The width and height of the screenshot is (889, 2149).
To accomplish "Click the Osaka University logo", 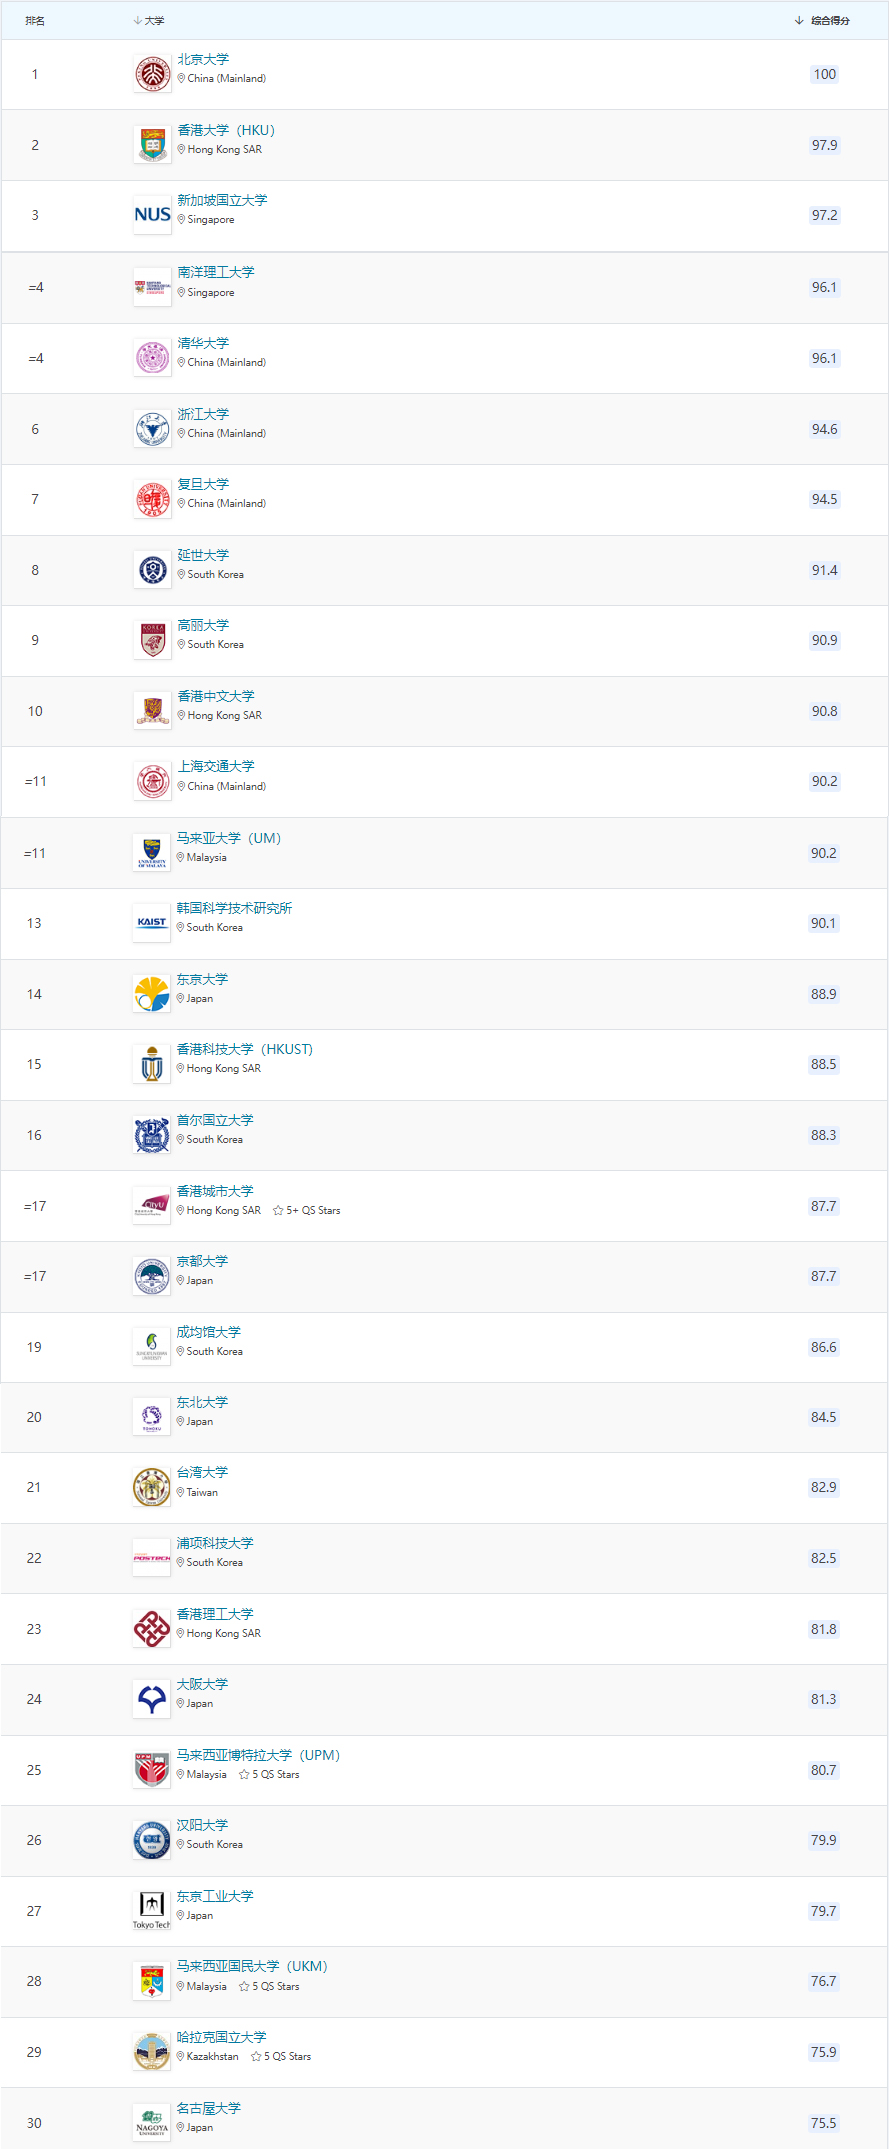I will [151, 1699].
